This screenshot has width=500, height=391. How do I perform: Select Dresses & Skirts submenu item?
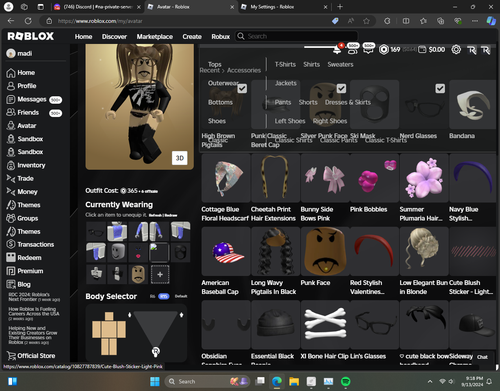click(x=348, y=102)
